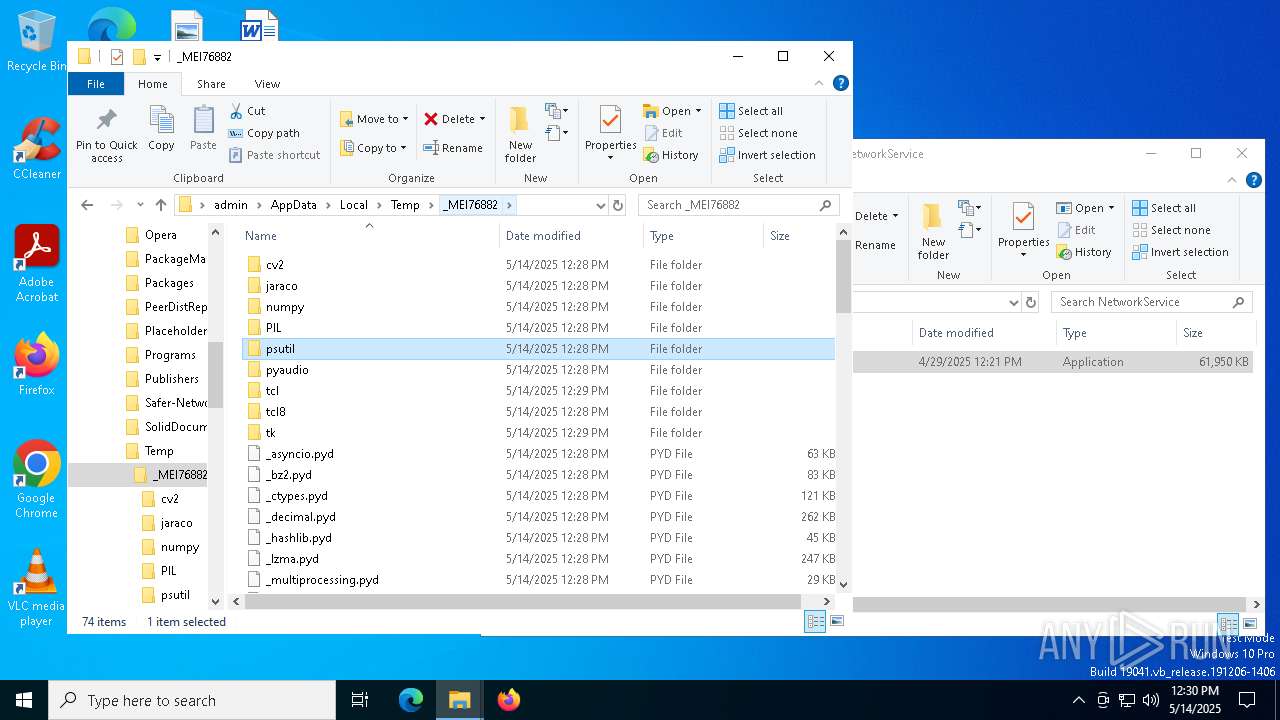Open CCleaner desktop shortcut
The height and width of the screenshot is (720, 1280).
tap(36, 149)
